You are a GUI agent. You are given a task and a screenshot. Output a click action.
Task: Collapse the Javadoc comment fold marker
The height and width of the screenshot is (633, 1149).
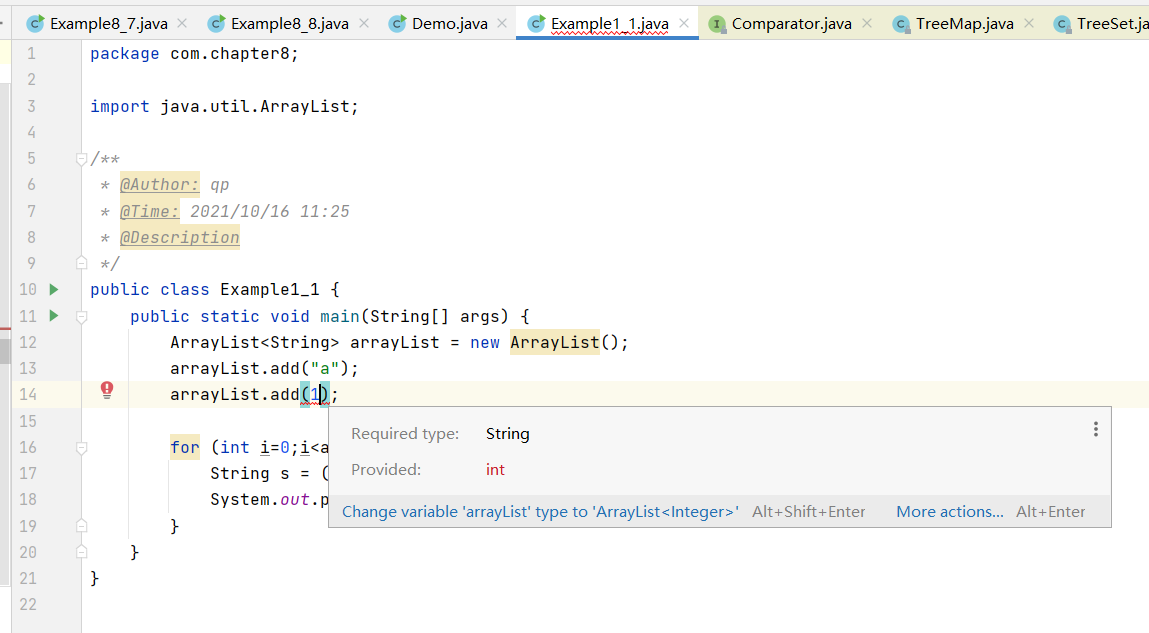coord(81,159)
